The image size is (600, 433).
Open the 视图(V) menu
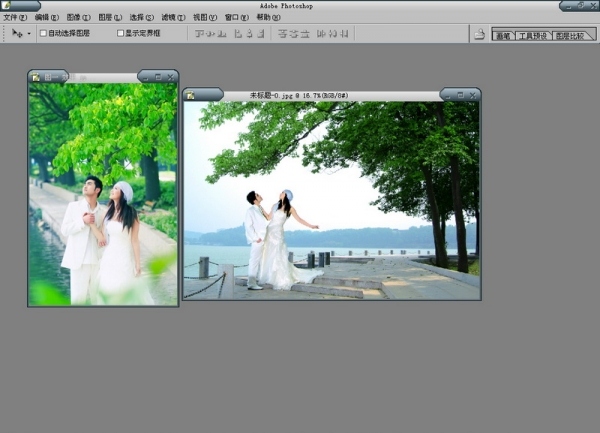click(205, 17)
